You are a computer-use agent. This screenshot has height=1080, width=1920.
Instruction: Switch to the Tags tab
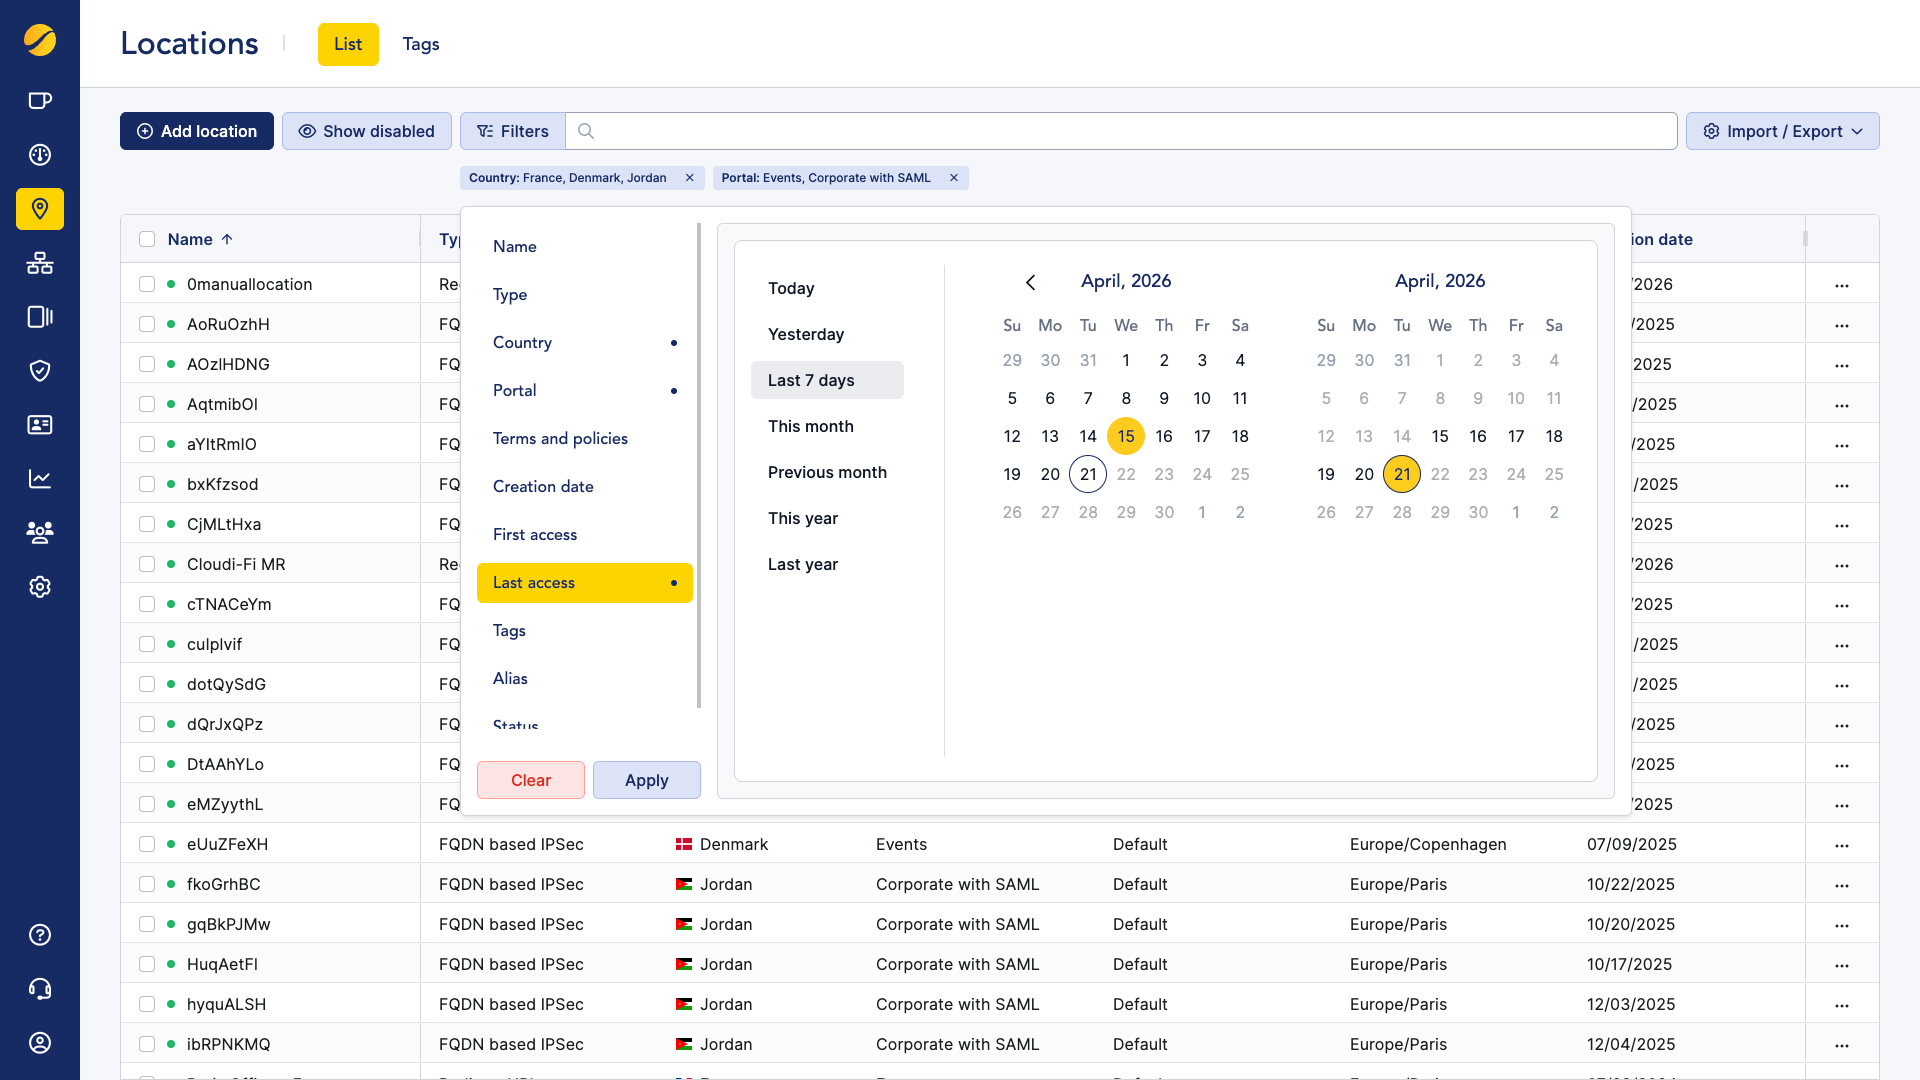420,44
